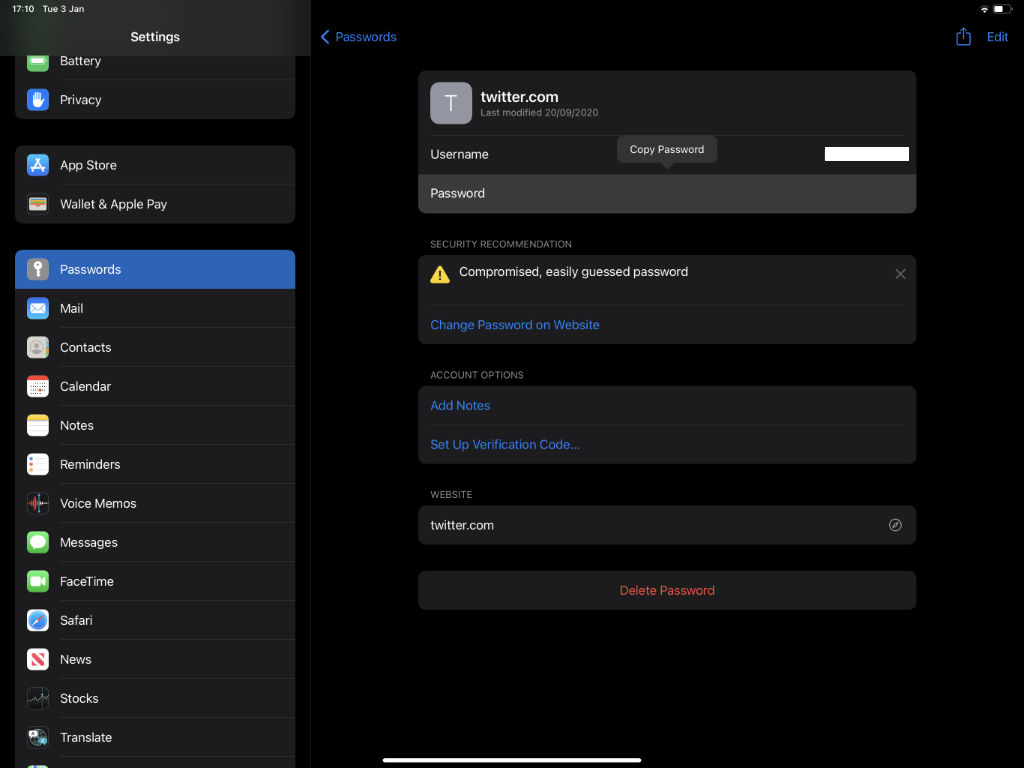Tap the Calendar icon
This screenshot has width=1024, height=768.
click(x=38, y=387)
